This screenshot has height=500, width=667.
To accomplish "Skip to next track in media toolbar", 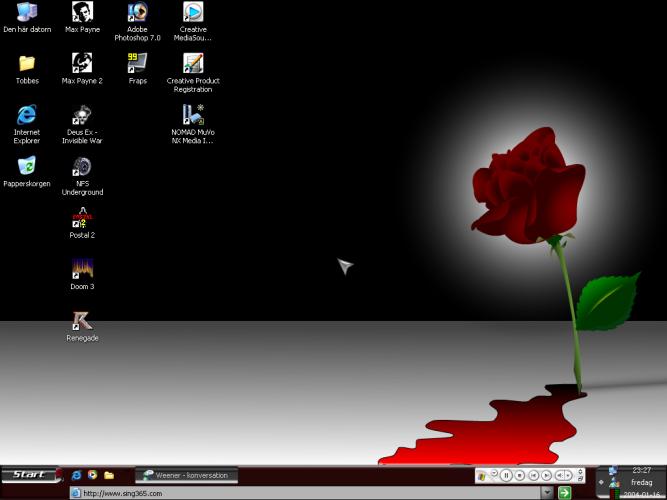I will (x=546, y=475).
